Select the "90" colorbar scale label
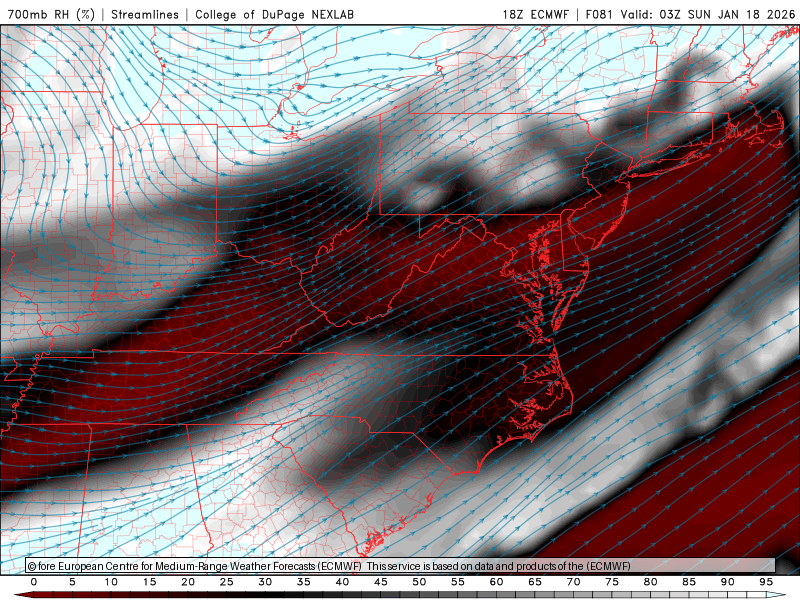Screen dimensions: 800x600 click(x=727, y=582)
